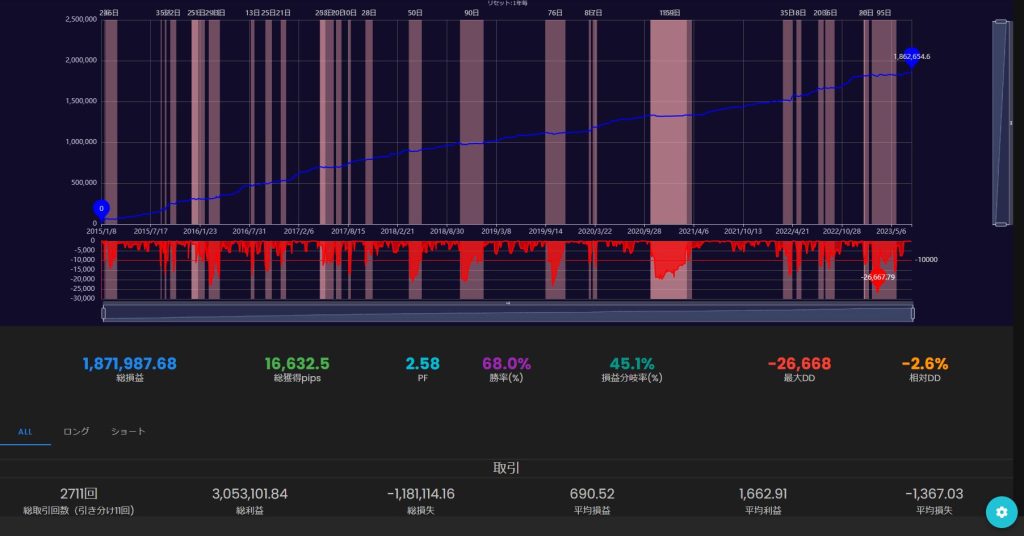Switch to the ロング tab
The width and height of the screenshot is (1024, 536).
(76, 432)
